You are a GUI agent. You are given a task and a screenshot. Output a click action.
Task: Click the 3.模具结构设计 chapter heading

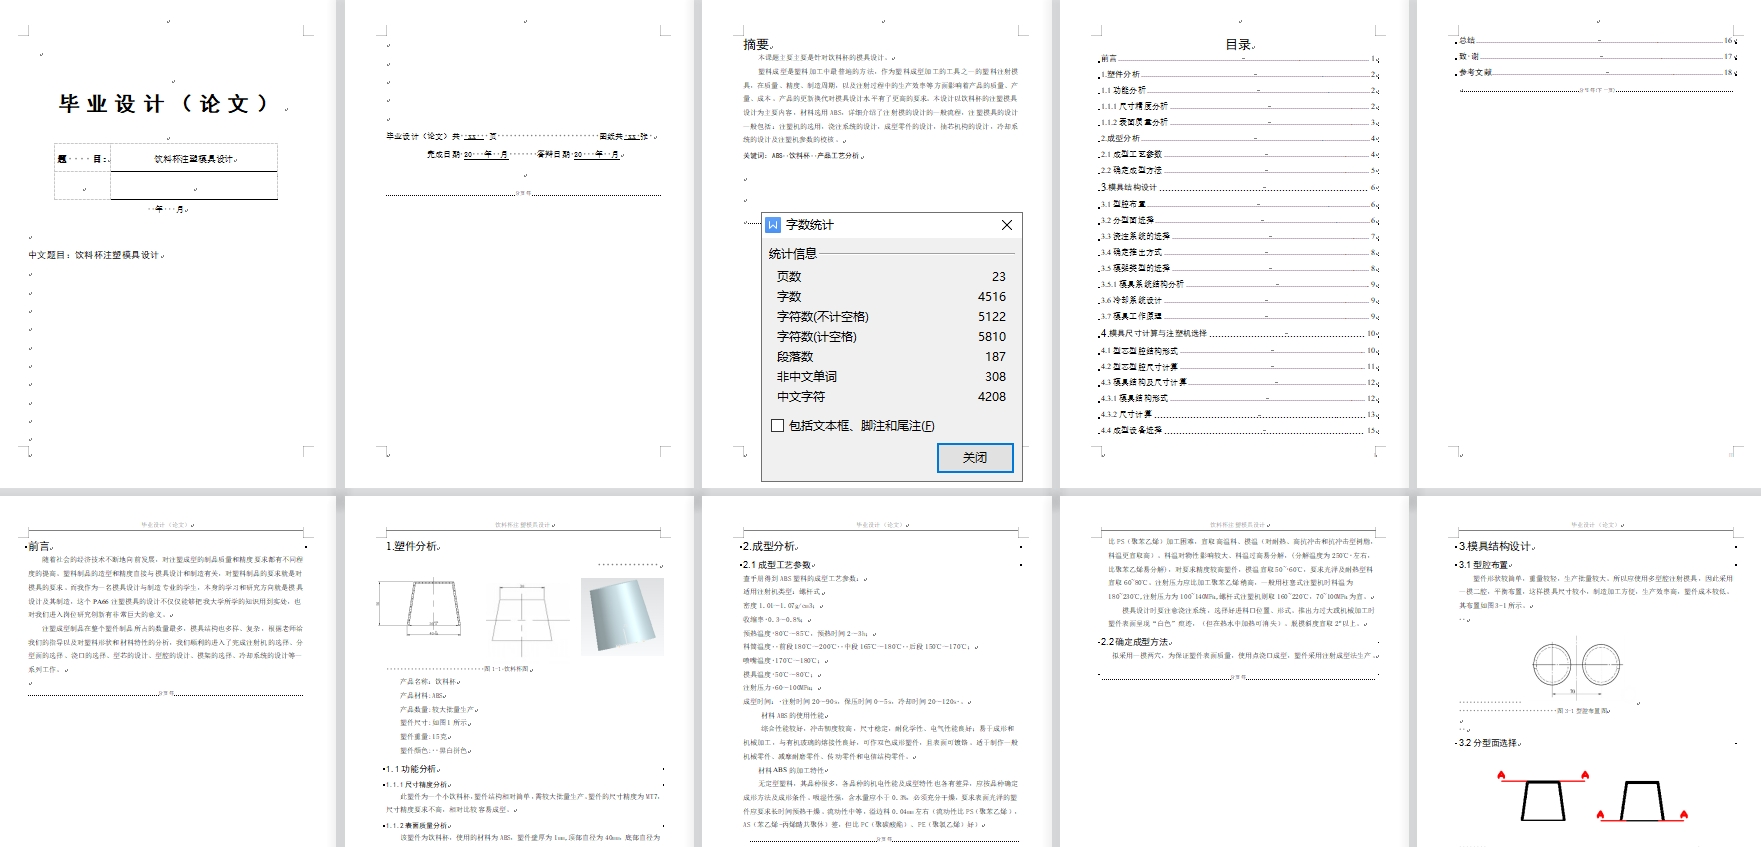click(1494, 546)
